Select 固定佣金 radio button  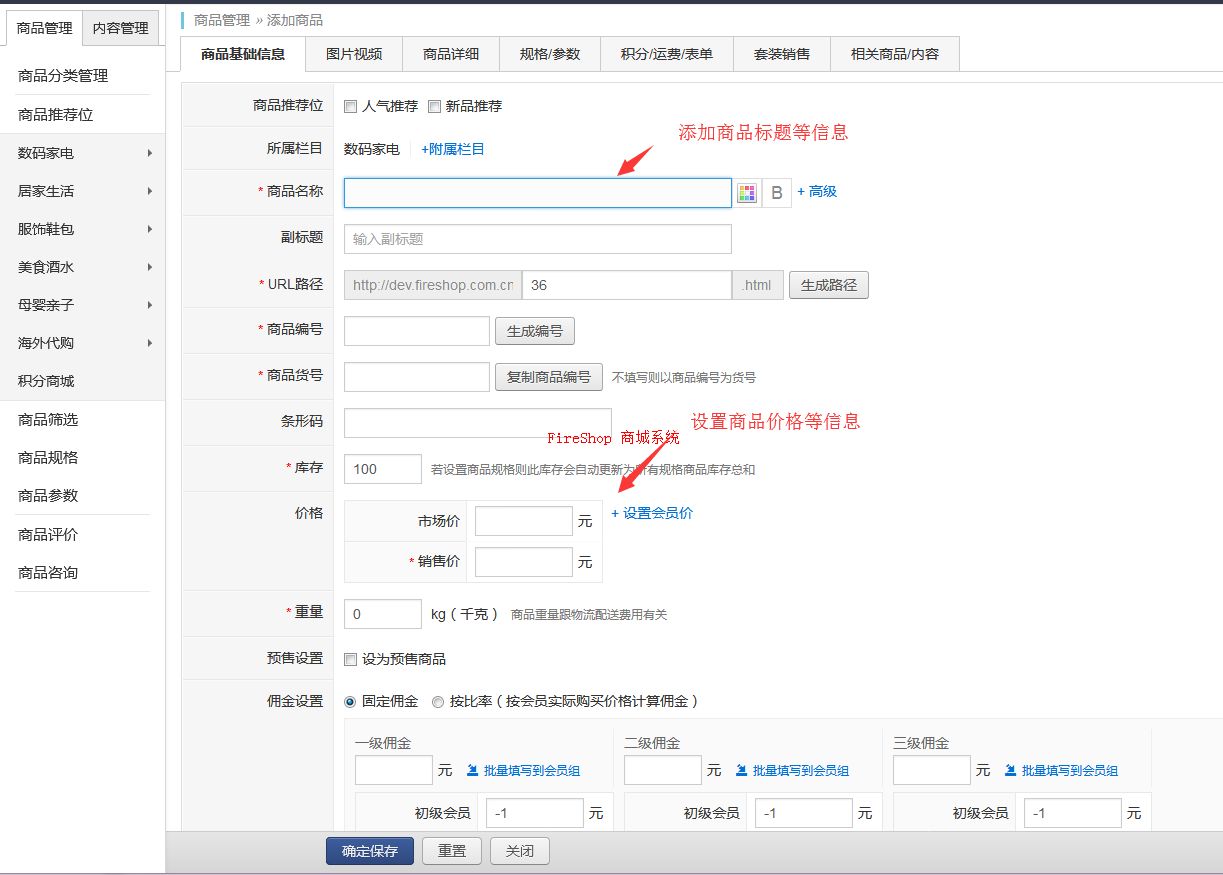[x=350, y=702]
